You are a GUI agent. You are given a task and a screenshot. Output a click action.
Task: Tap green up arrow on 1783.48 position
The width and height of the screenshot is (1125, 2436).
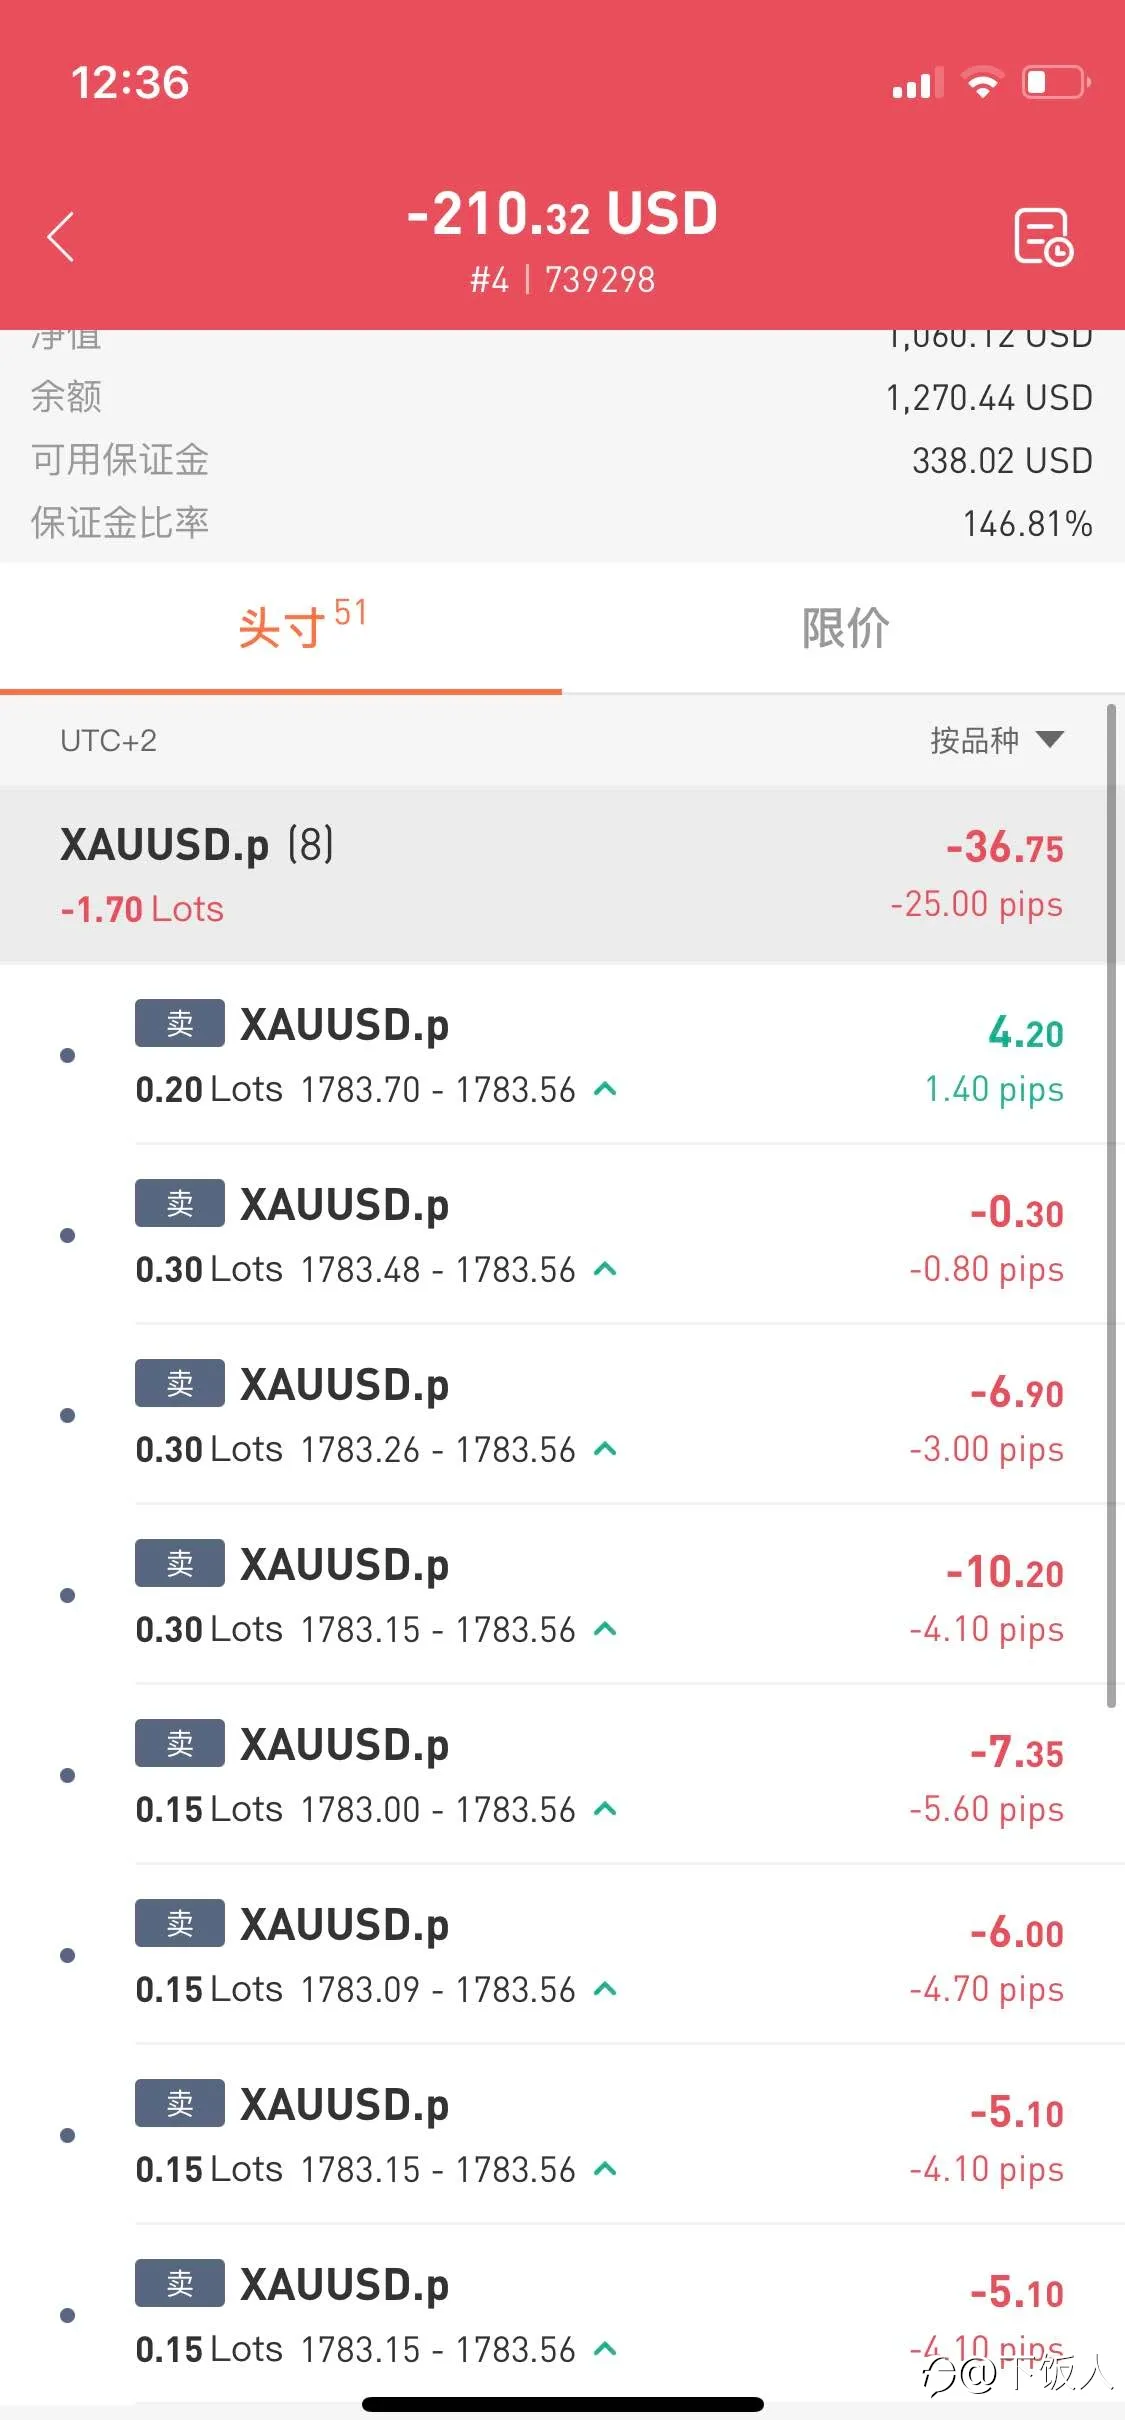pyautogui.click(x=605, y=1269)
